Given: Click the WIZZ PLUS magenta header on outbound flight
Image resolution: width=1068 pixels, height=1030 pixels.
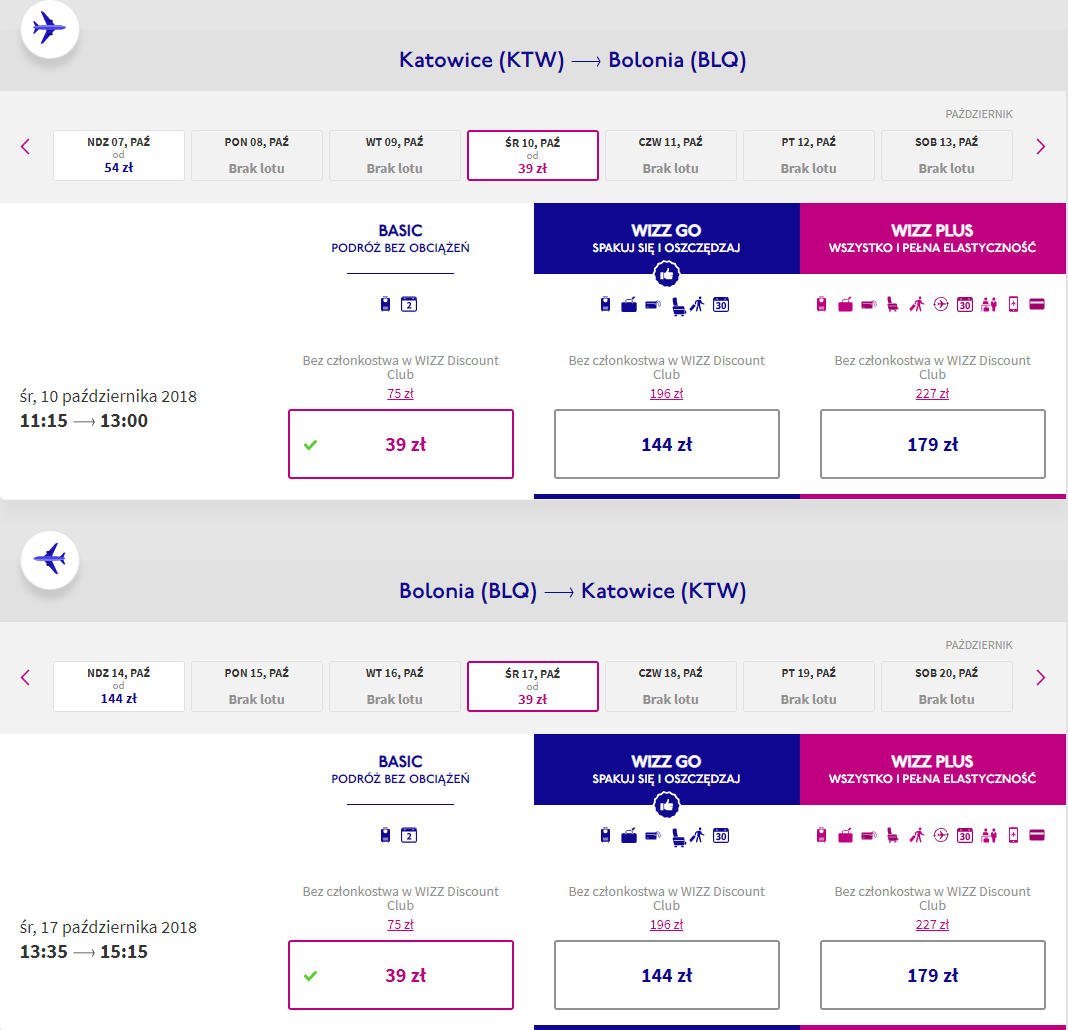Looking at the screenshot, I should tap(932, 238).
